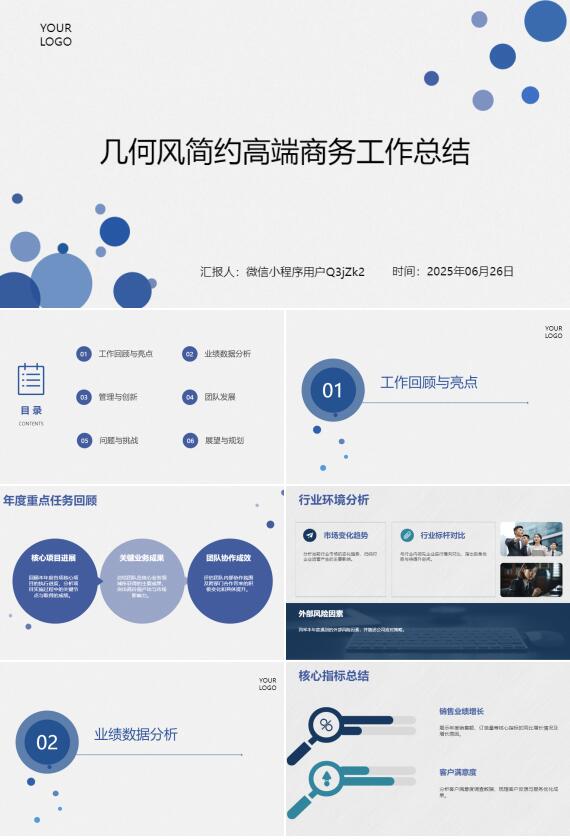Click the upper photo of business people standing
This screenshot has height=840, width=570.
(x=531, y=539)
